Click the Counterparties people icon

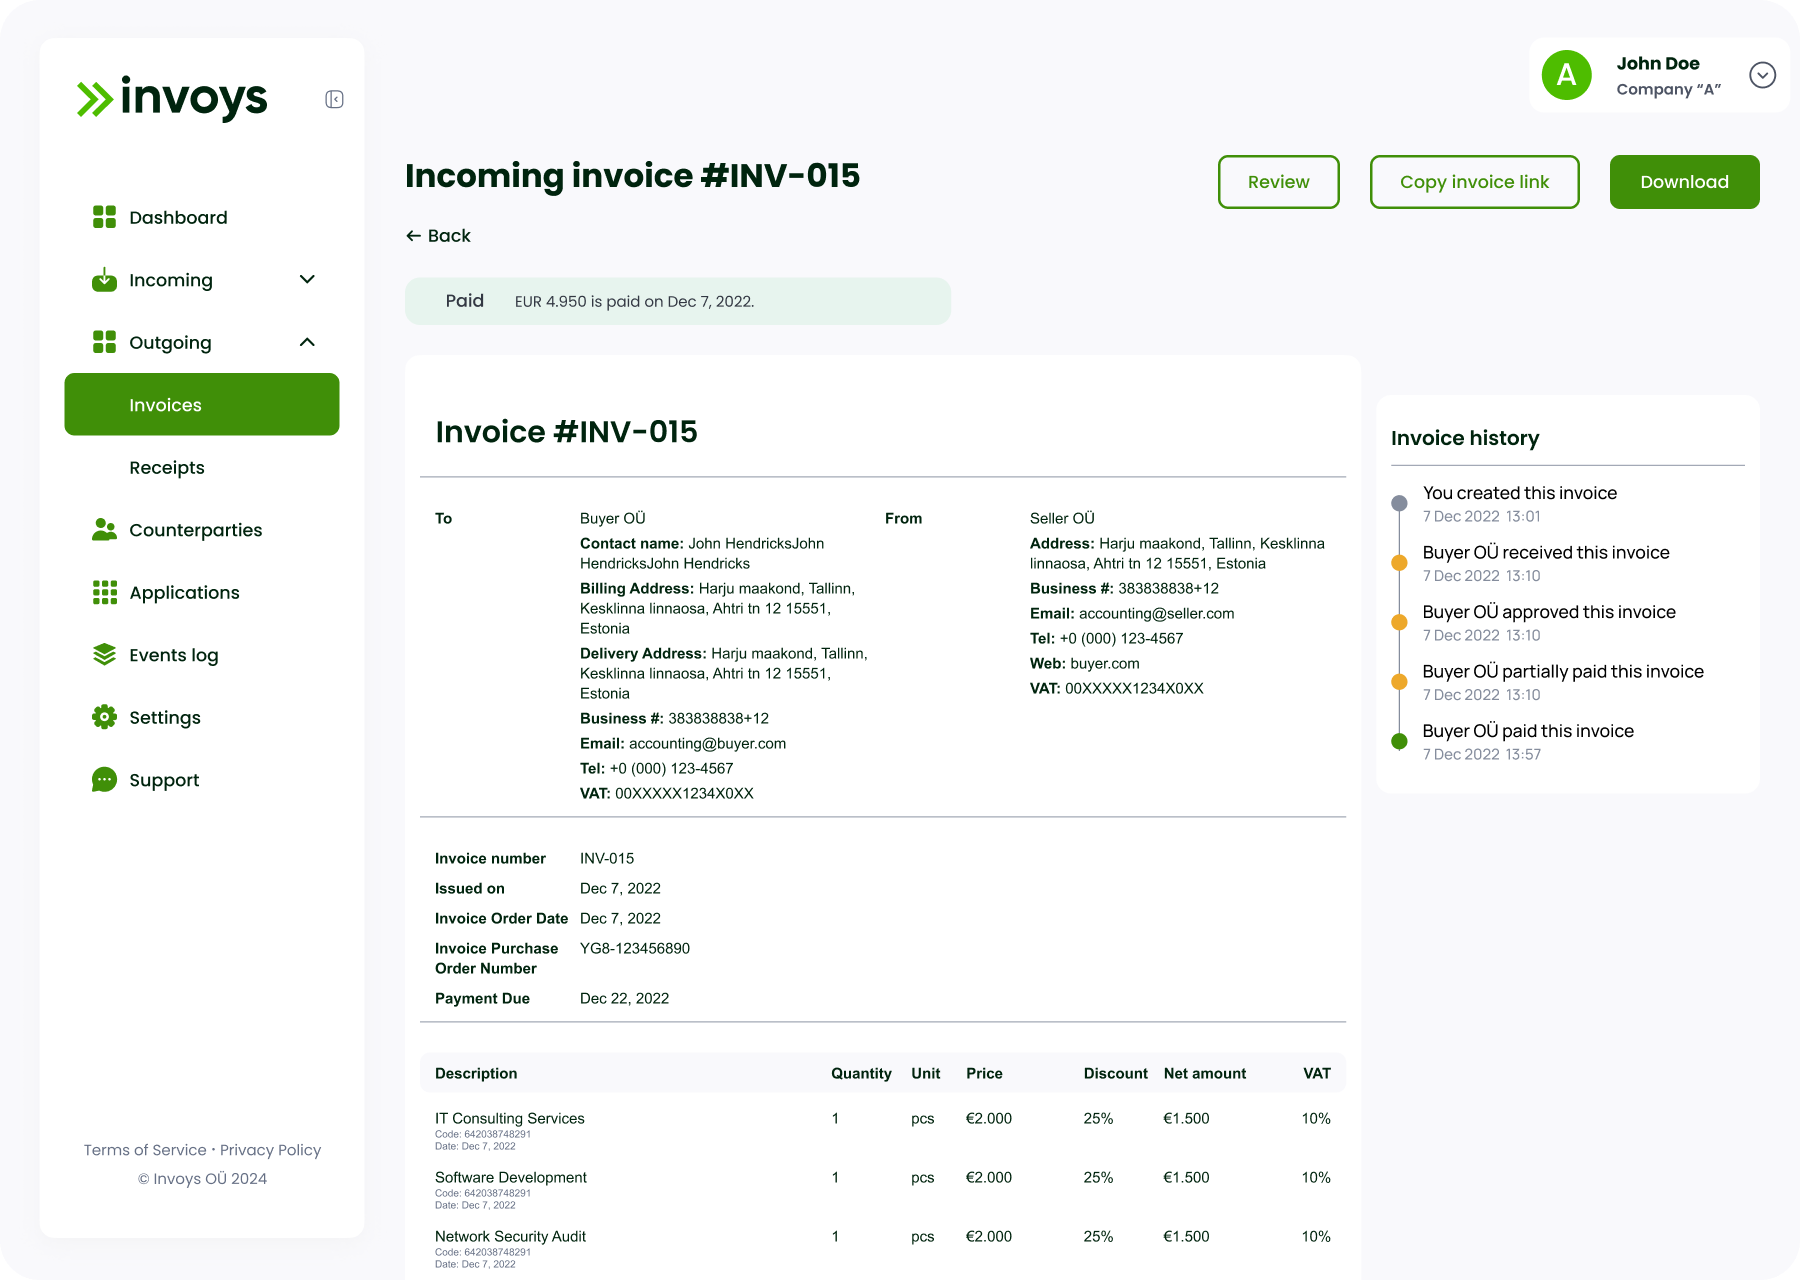tap(104, 530)
